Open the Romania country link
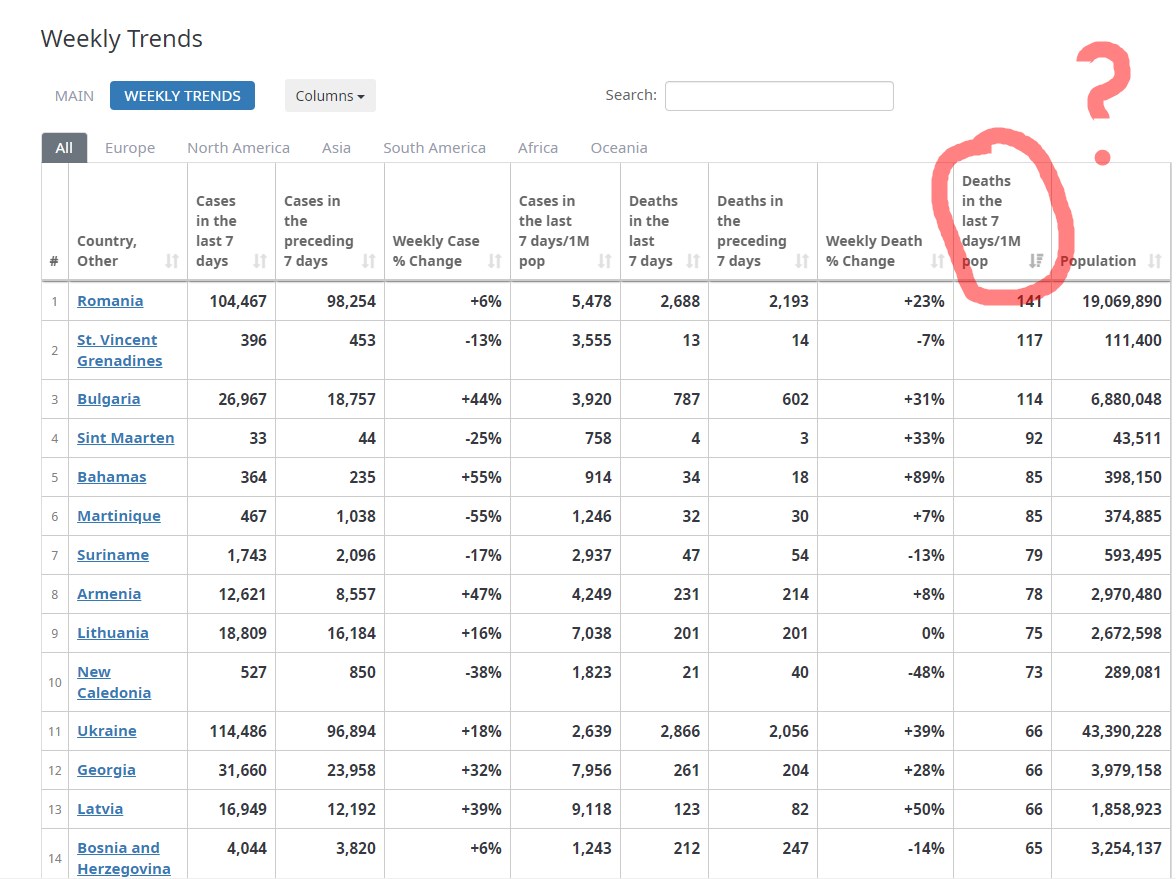Viewport: 1176px width, 879px height. 110,301
